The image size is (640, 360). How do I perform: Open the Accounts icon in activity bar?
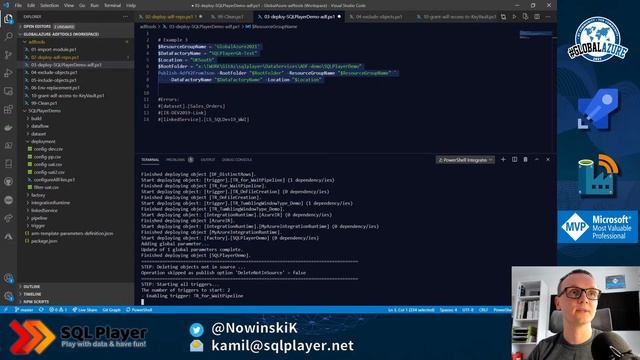click(x=8, y=278)
